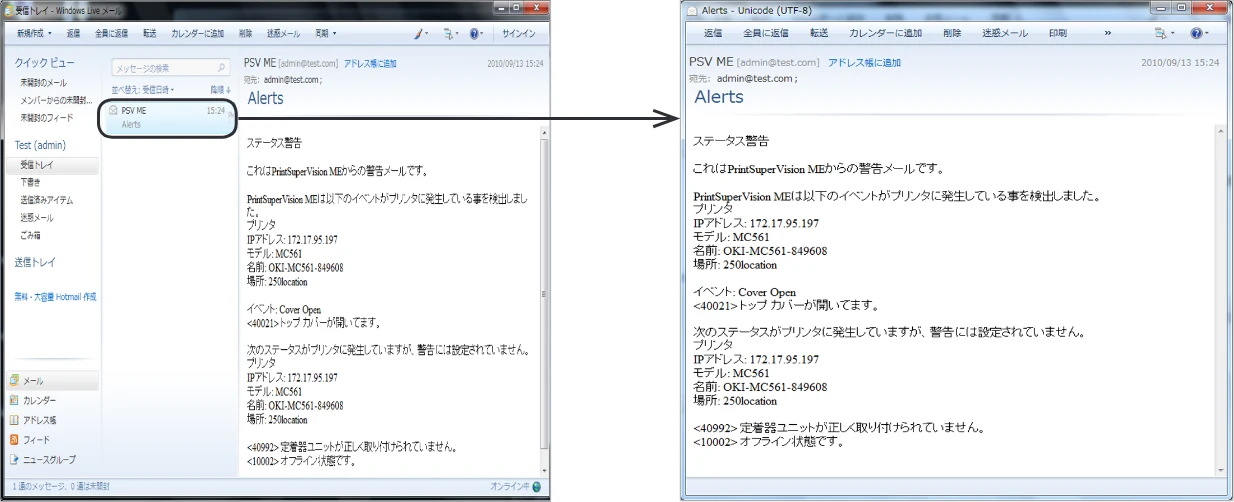Click 印刷 in the Alerts window toolbar
This screenshot has width=1234, height=502.
point(1057,33)
